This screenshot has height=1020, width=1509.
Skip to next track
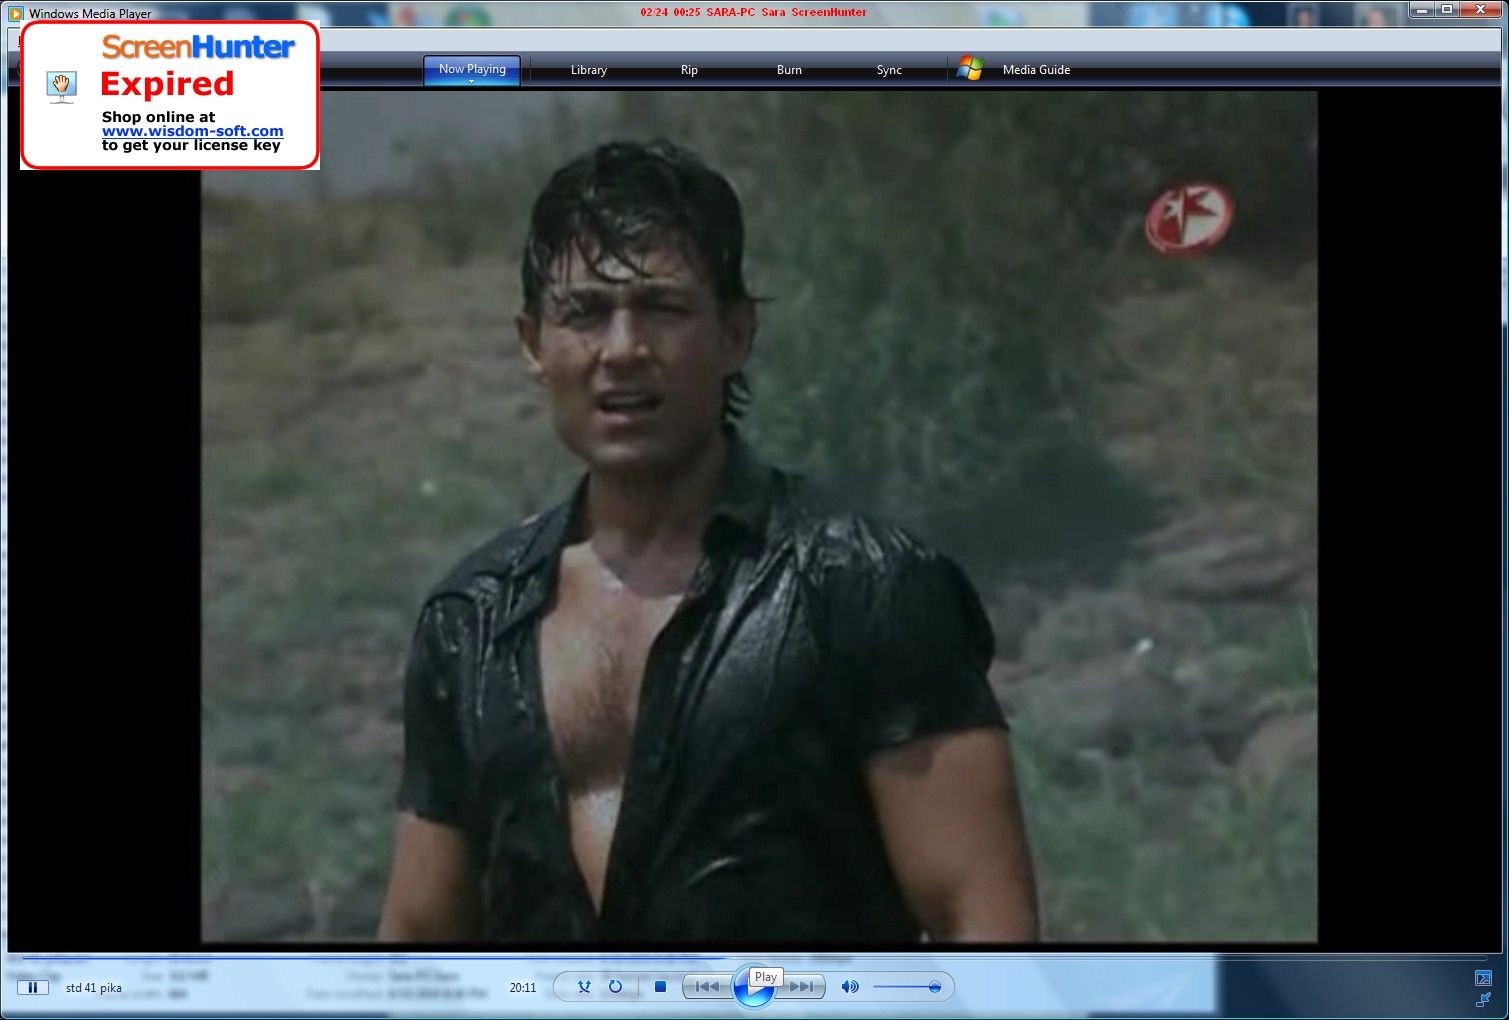803,987
